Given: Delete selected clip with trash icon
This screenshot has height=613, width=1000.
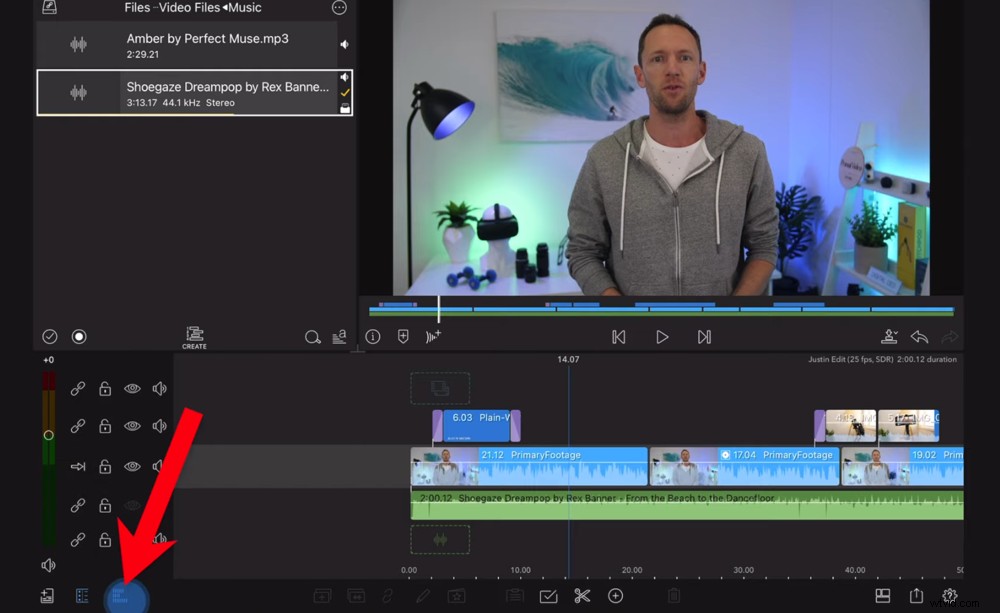Looking at the screenshot, I should click(674, 595).
